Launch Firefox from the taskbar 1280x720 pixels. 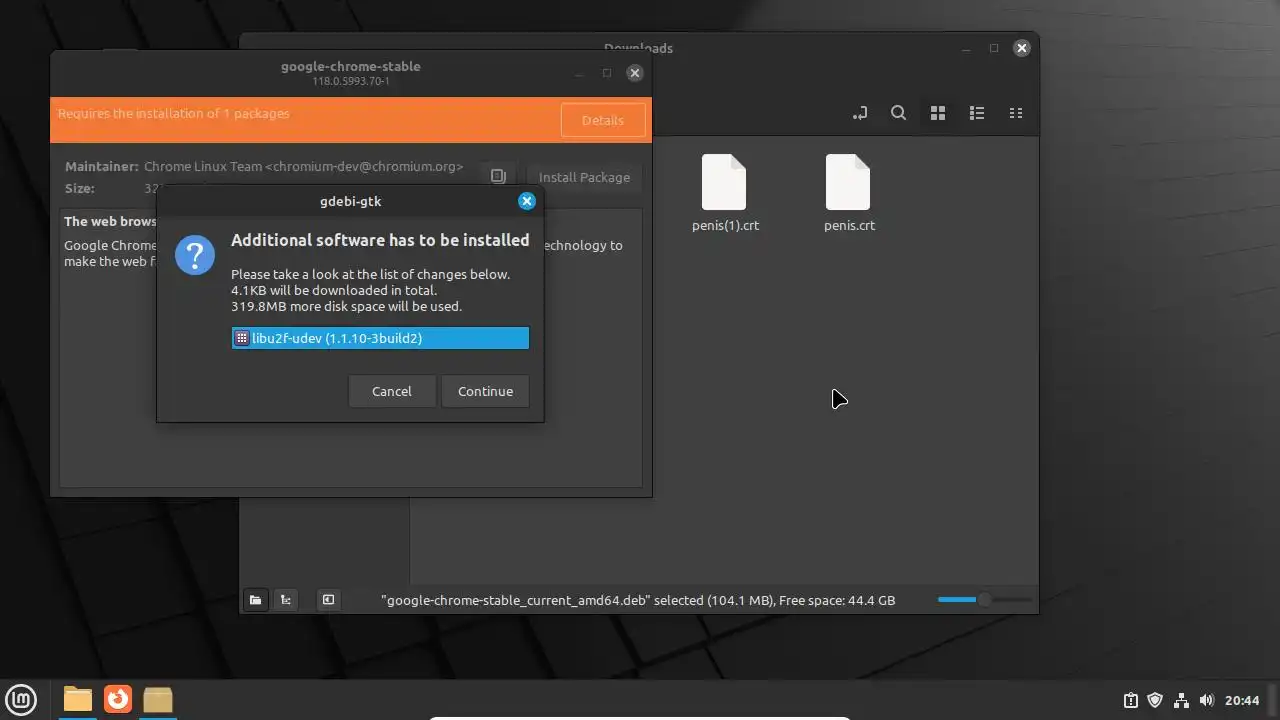118,699
